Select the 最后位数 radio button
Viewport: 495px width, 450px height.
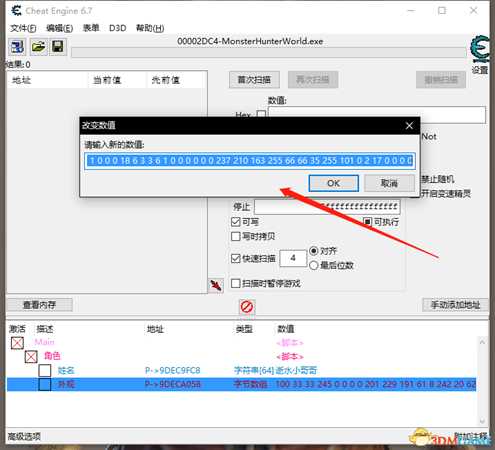tap(314, 265)
